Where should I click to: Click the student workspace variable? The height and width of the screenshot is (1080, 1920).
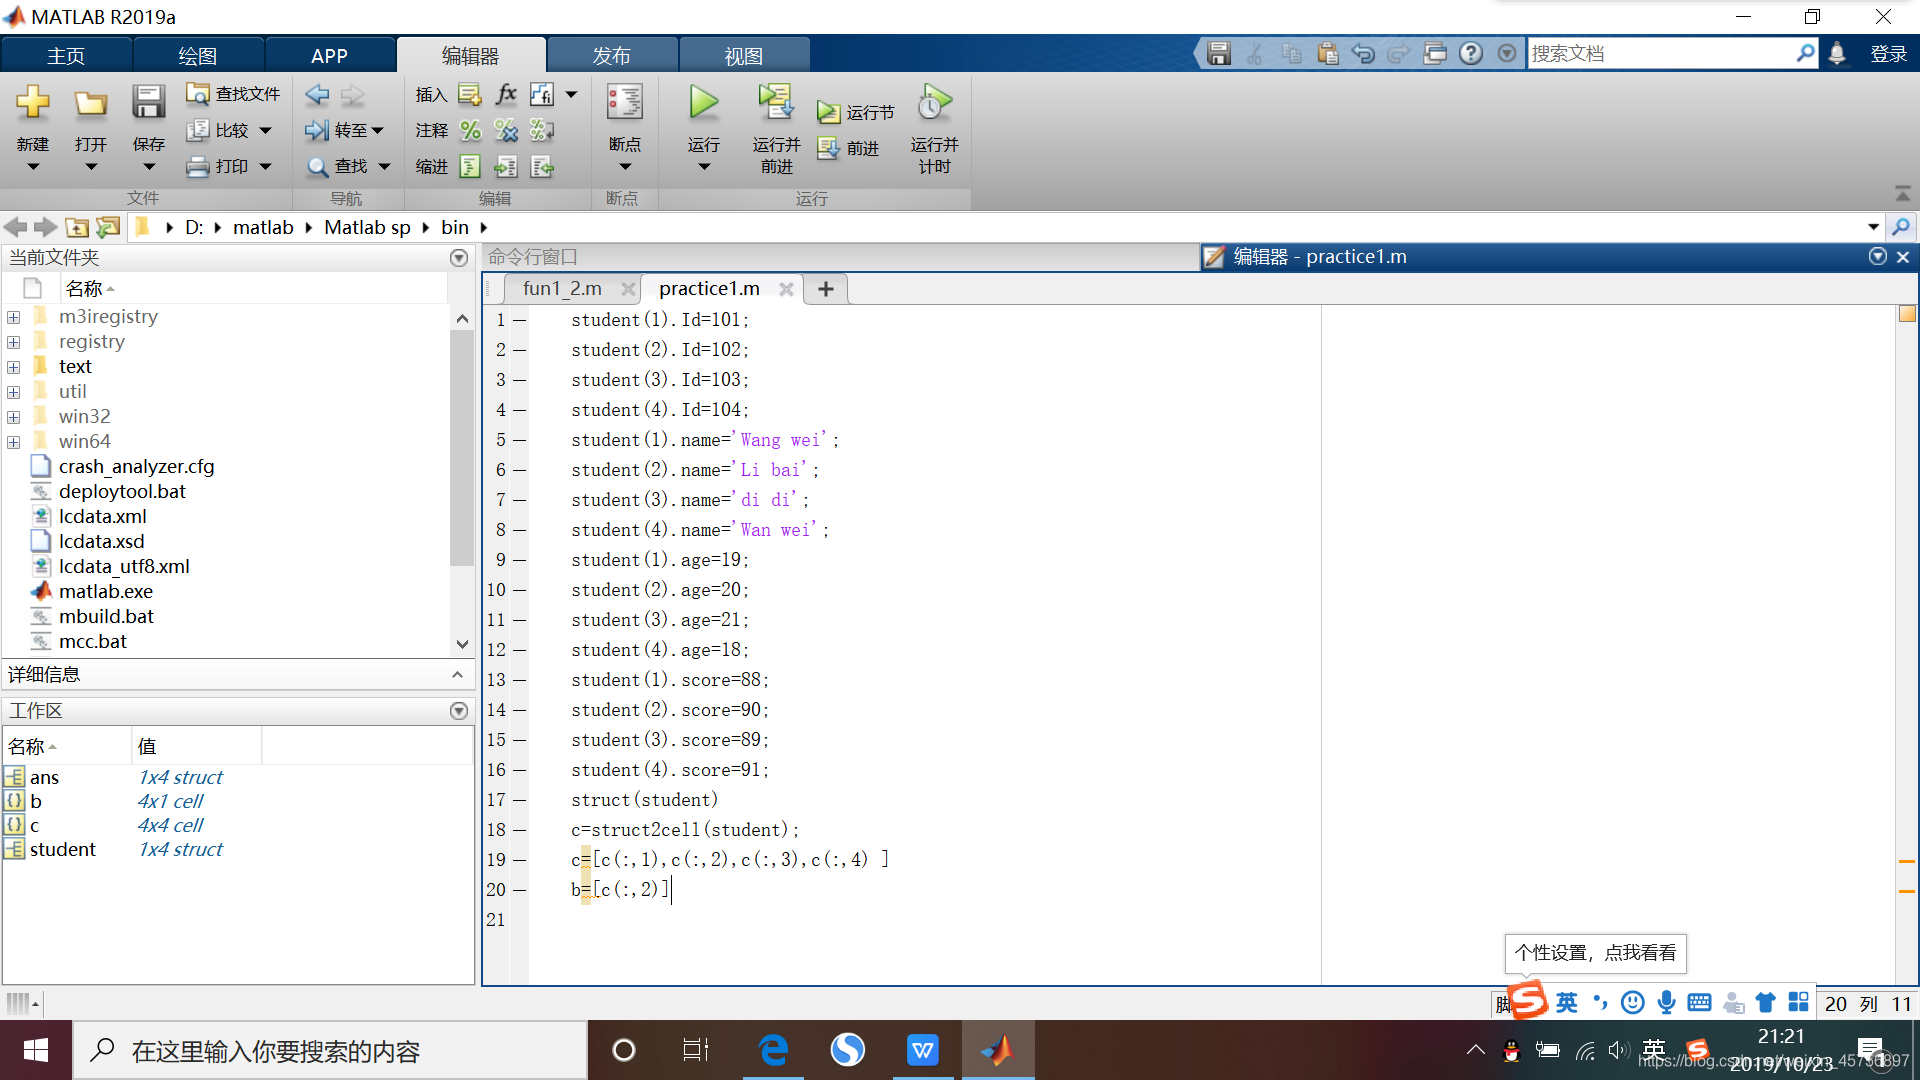pyautogui.click(x=63, y=848)
